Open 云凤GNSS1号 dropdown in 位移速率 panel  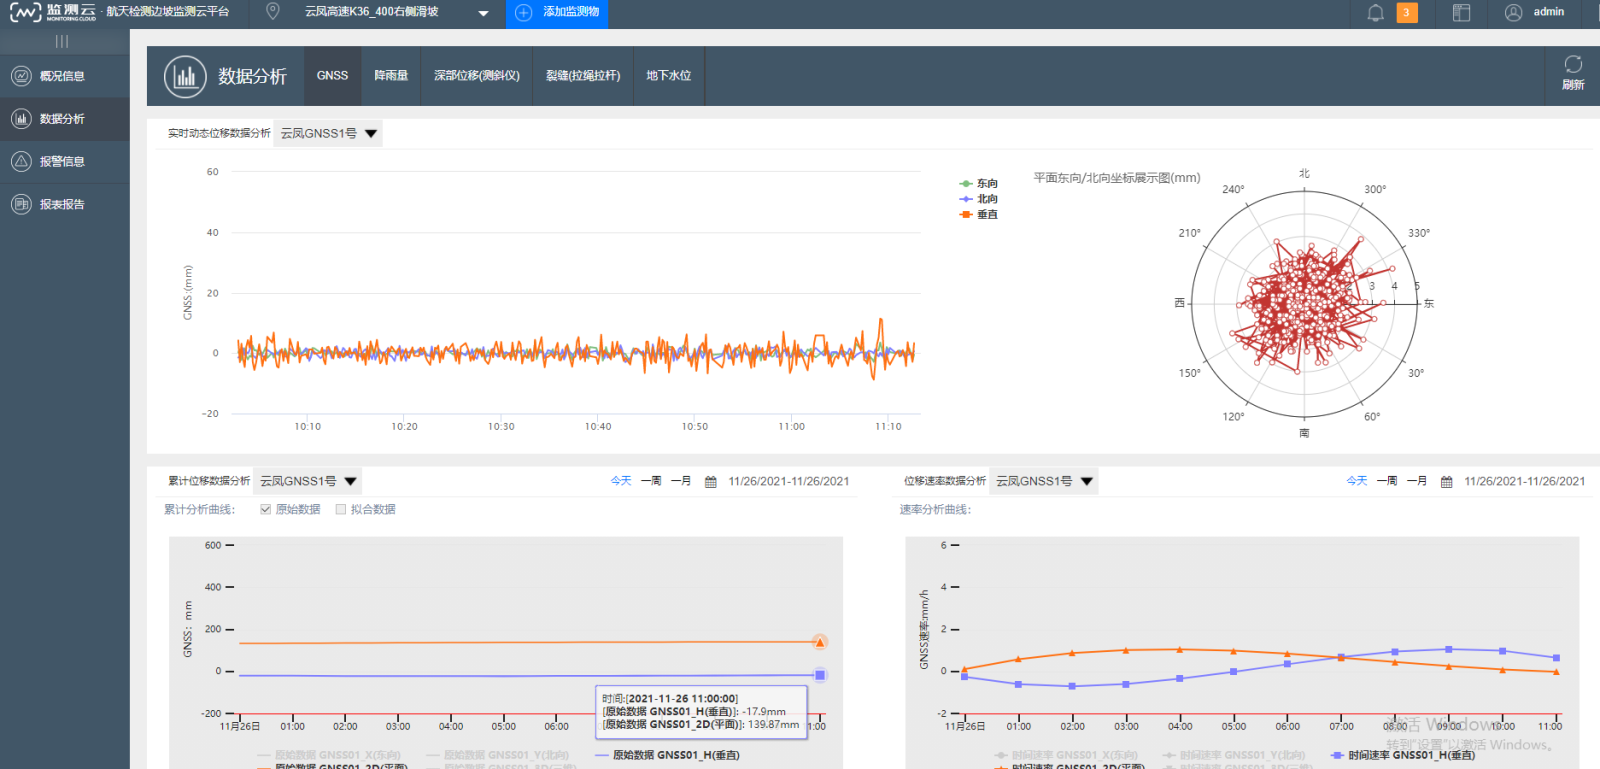[x=1045, y=481]
